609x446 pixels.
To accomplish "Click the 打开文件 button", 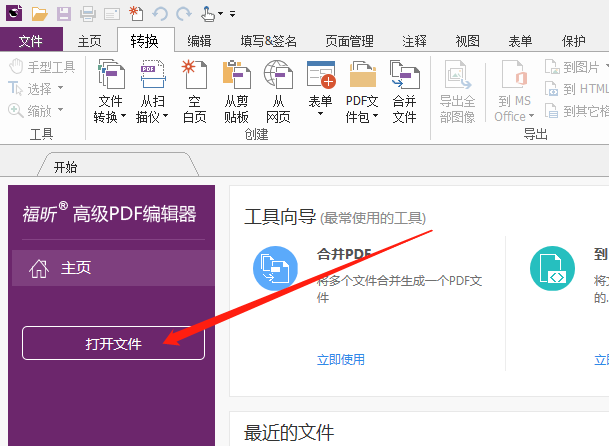I will (x=113, y=343).
